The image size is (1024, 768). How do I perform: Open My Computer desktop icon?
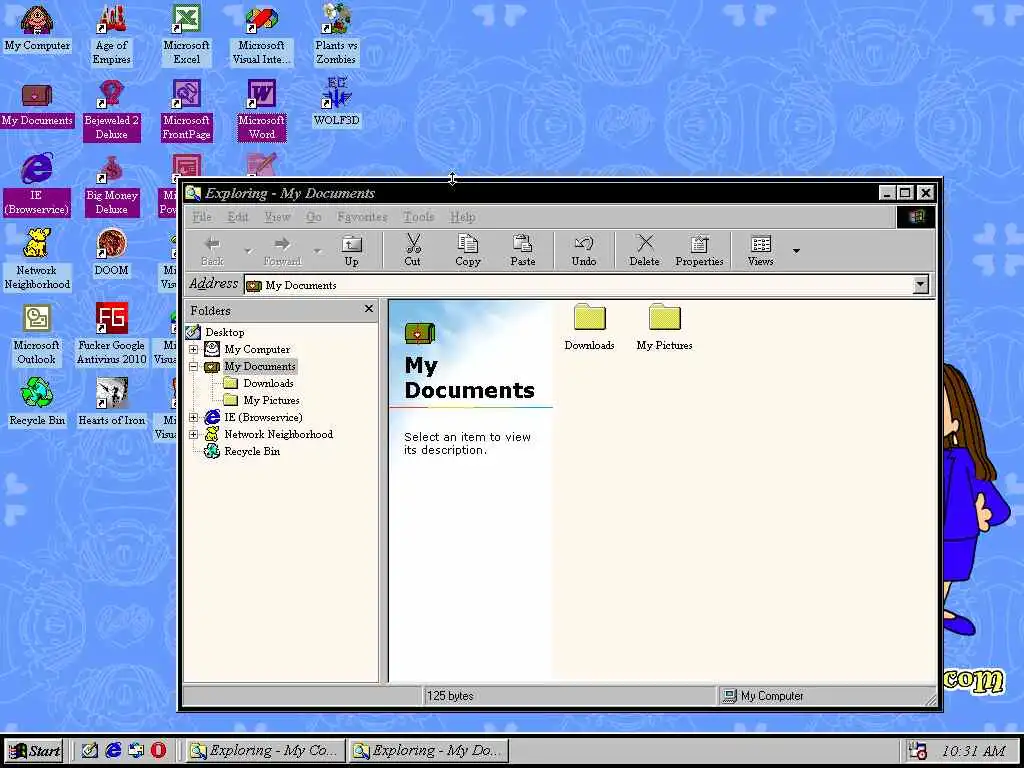tap(37, 28)
